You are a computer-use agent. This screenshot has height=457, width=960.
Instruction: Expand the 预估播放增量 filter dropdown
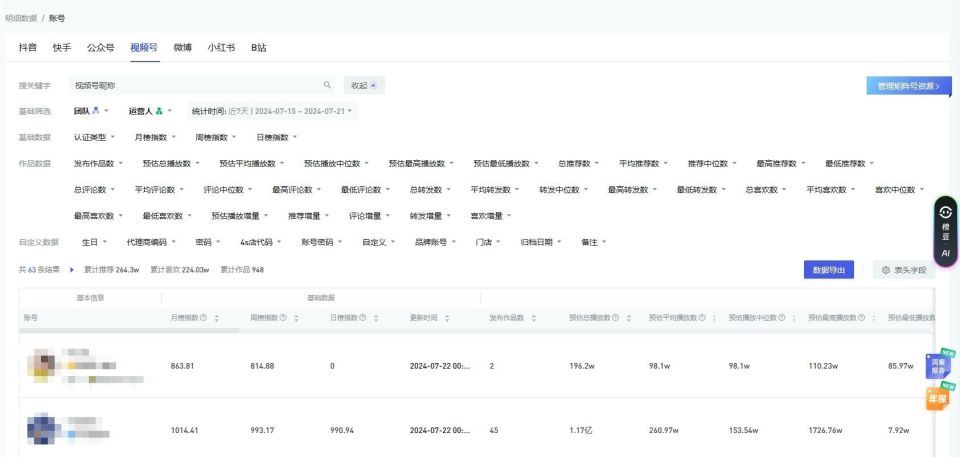pyautogui.click(x=239, y=216)
